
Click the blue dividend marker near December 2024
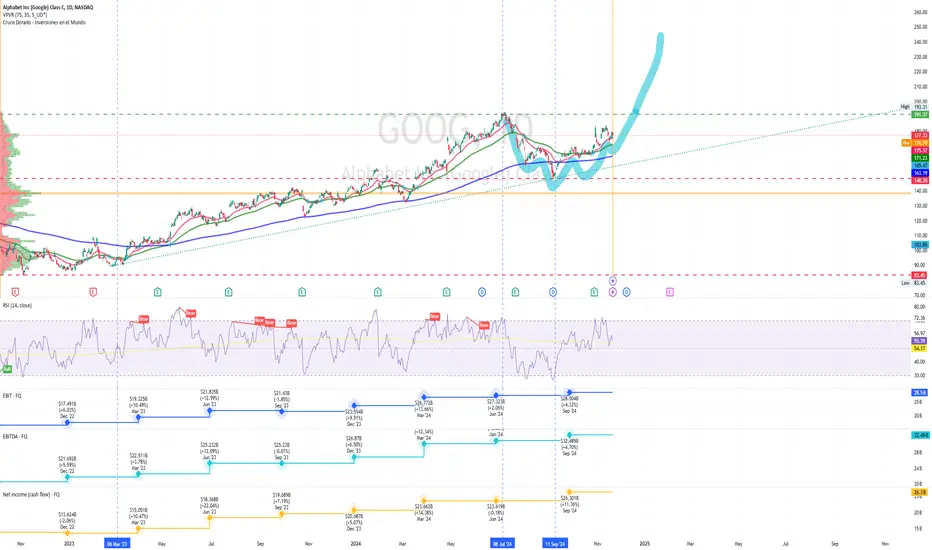[x=626, y=292]
